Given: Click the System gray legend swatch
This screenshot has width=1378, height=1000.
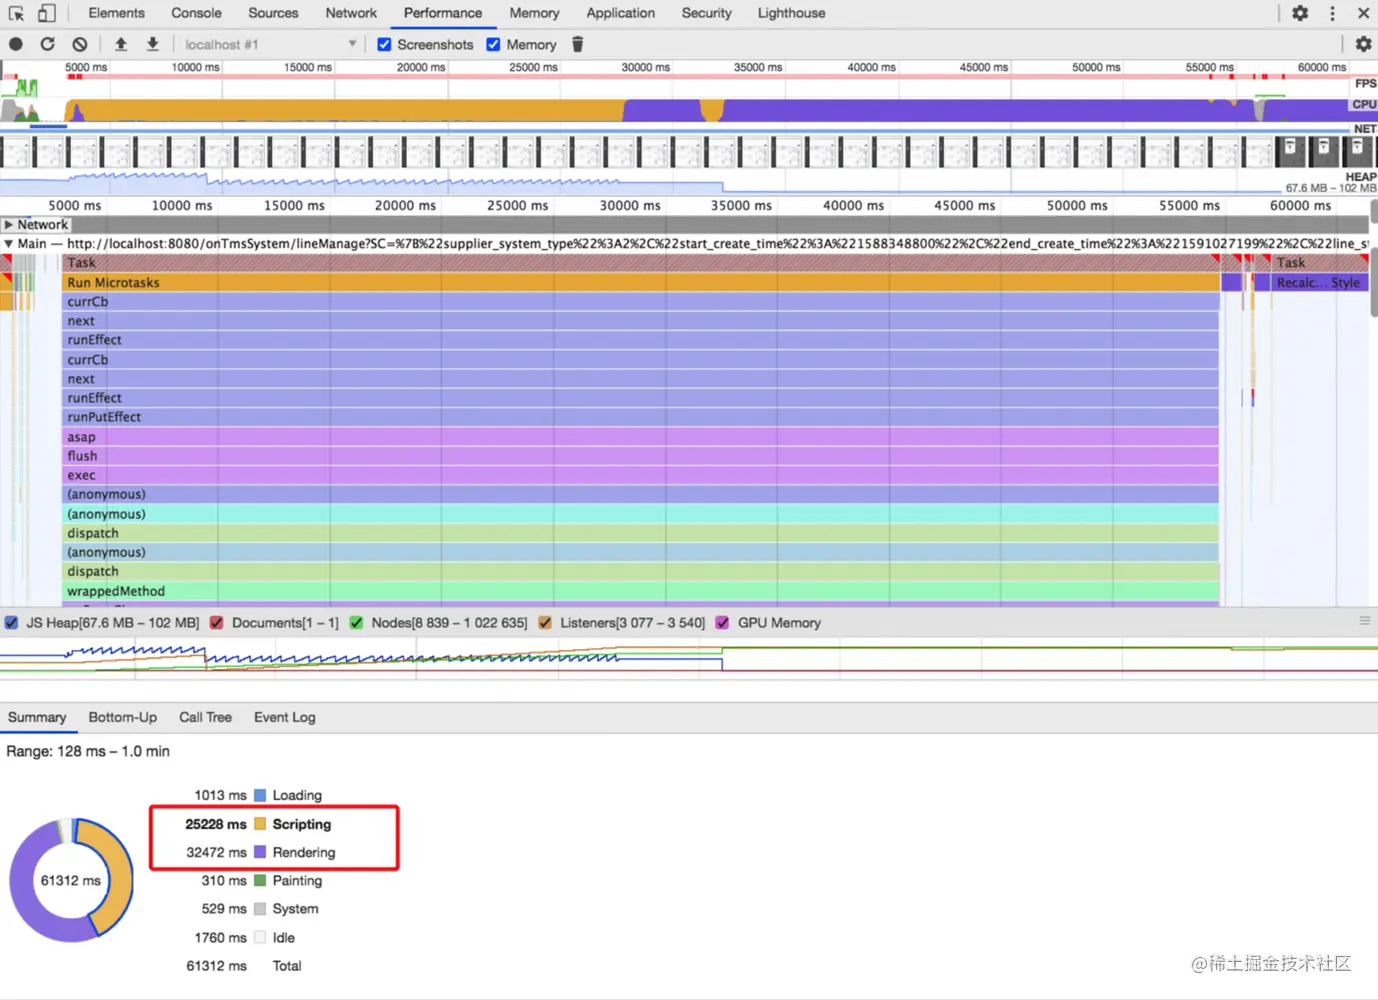Looking at the screenshot, I should pyautogui.click(x=260, y=909).
